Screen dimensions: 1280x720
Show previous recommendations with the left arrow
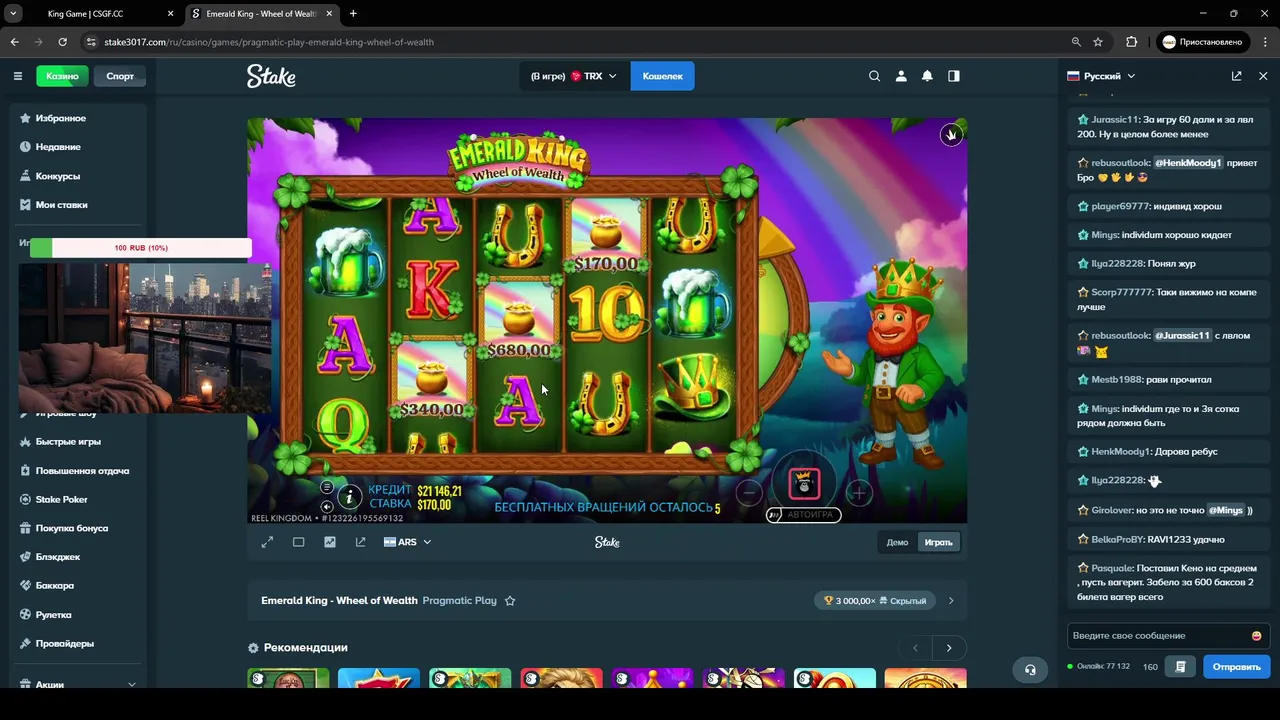(914, 648)
